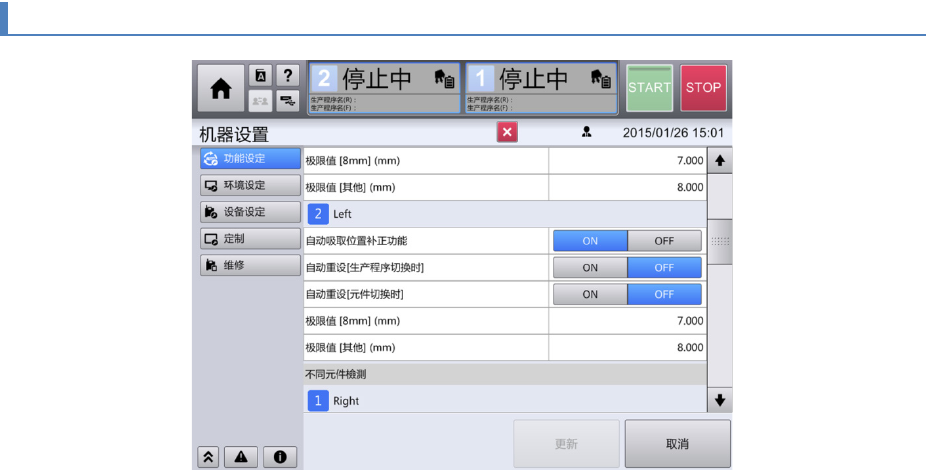Click the Right section header label

click(x=346, y=402)
